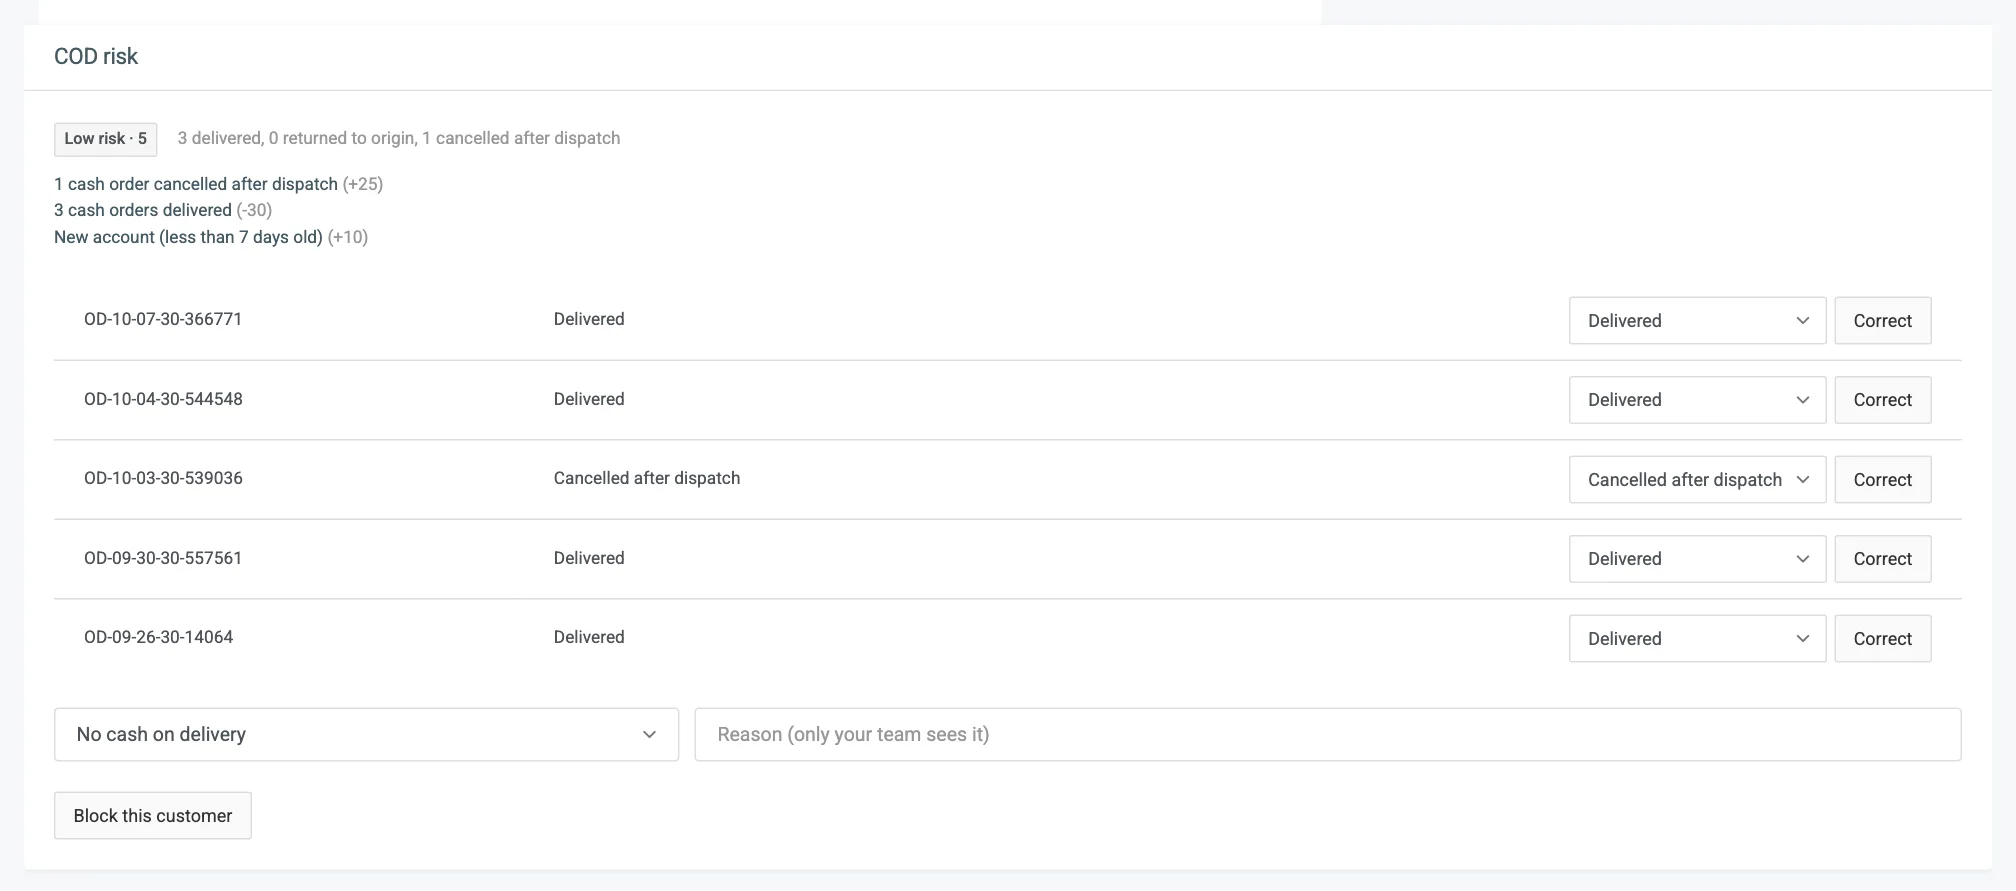Image resolution: width=2016 pixels, height=891 pixels.
Task: Select order number OD-10-04-30-544548
Action: coord(163,399)
